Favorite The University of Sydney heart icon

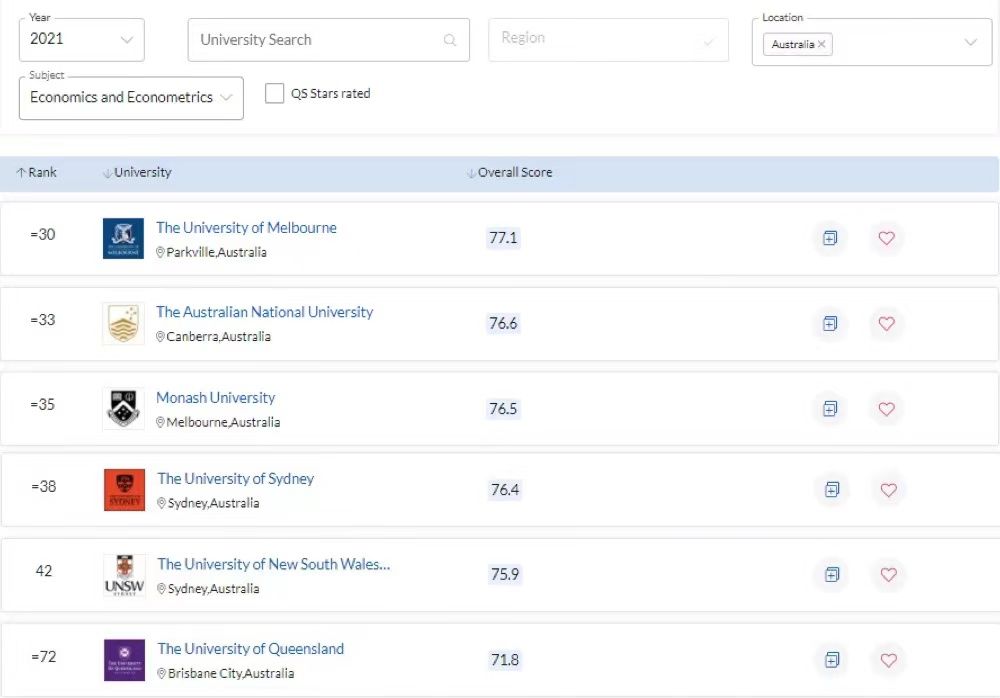[888, 489]
